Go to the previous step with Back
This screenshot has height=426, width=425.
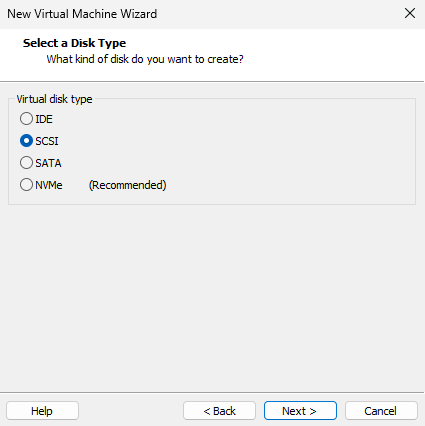pyautogui.click(x=219, y=411)
